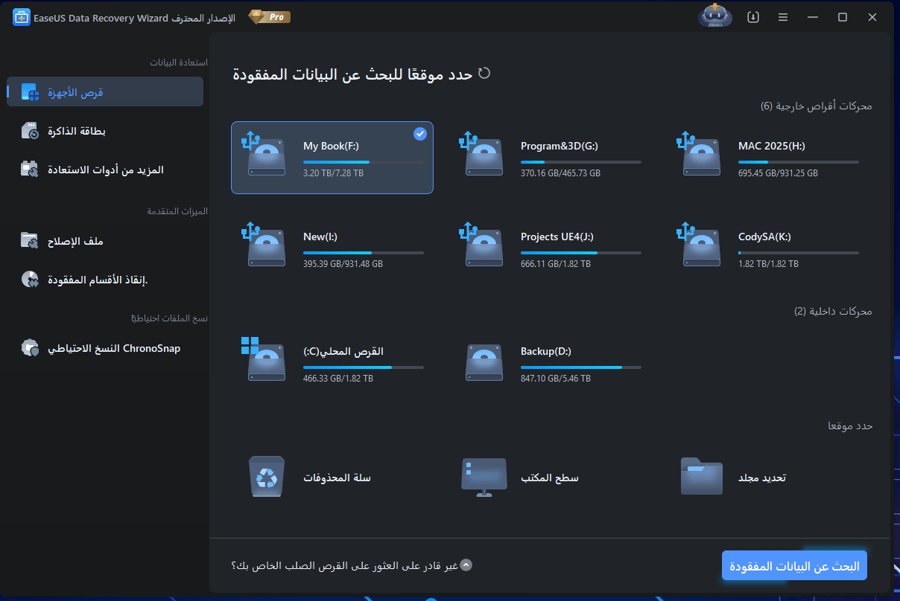900x601 pixels.
Task: Select سطح المكتب location label
Action: click(x=549, y=478)
